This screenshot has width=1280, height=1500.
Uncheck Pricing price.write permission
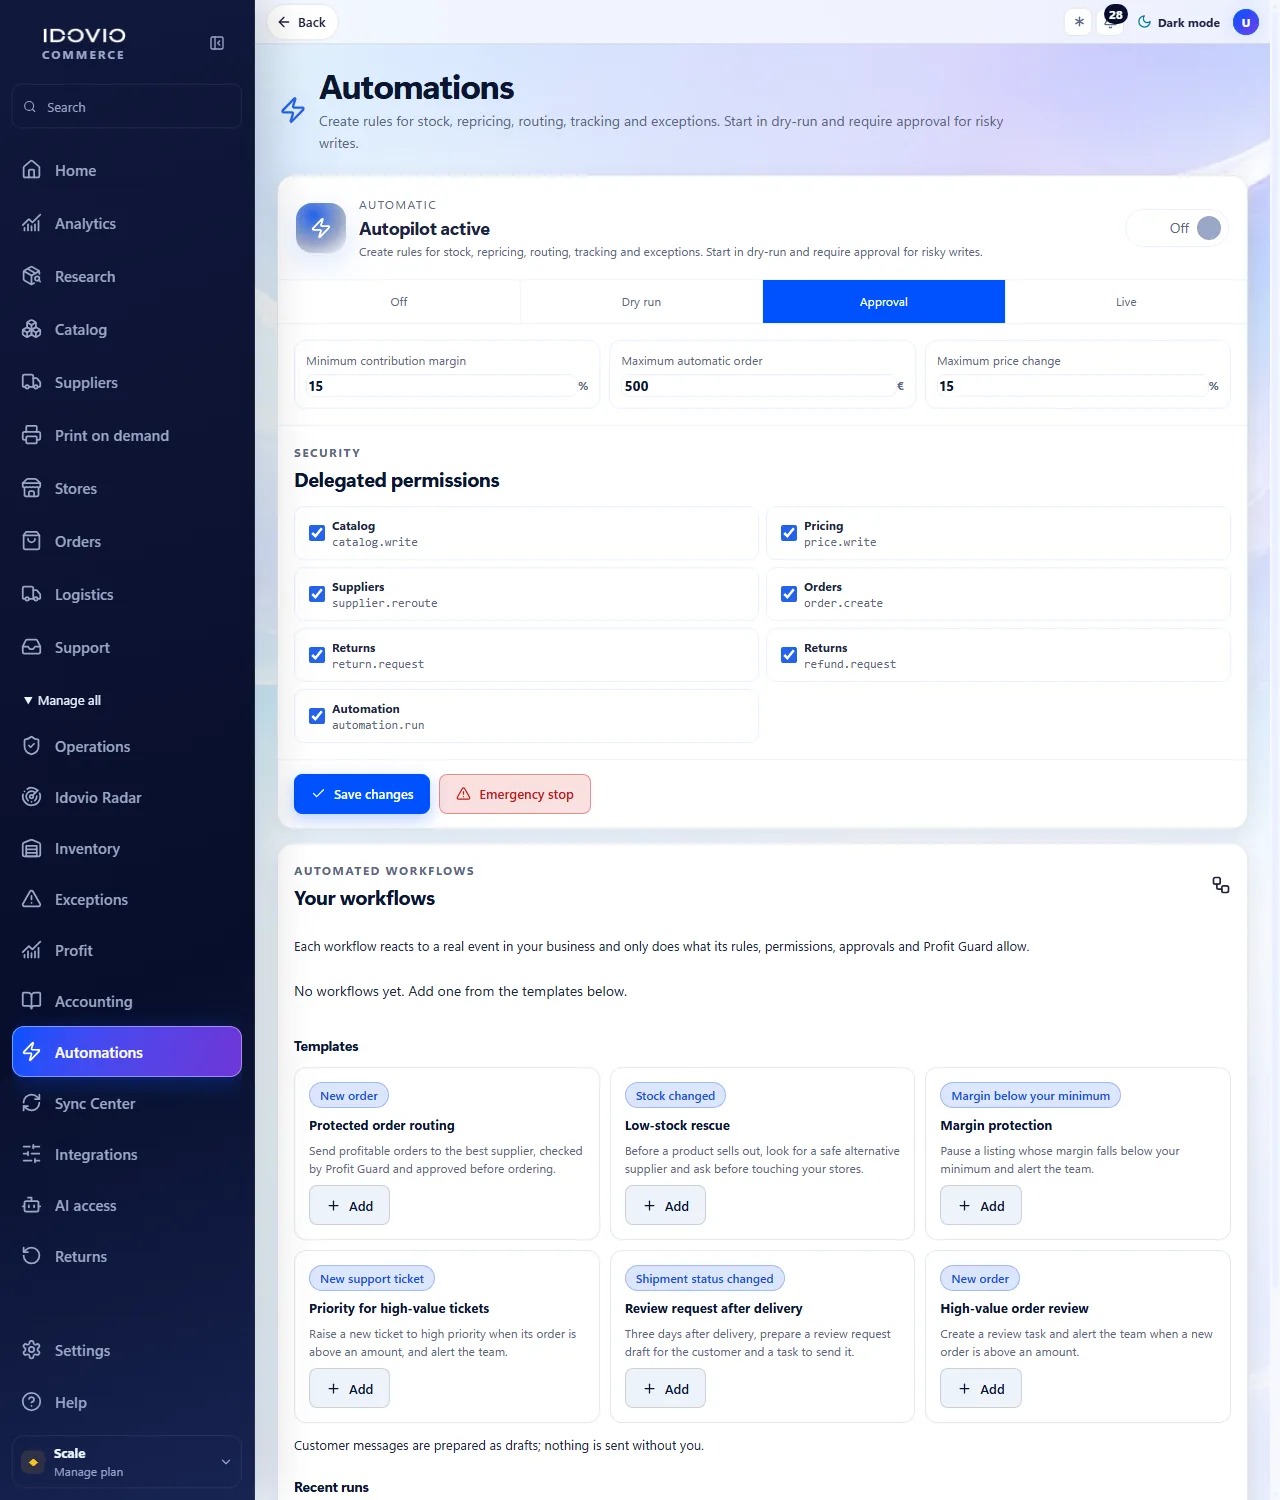tap(789, 533)
